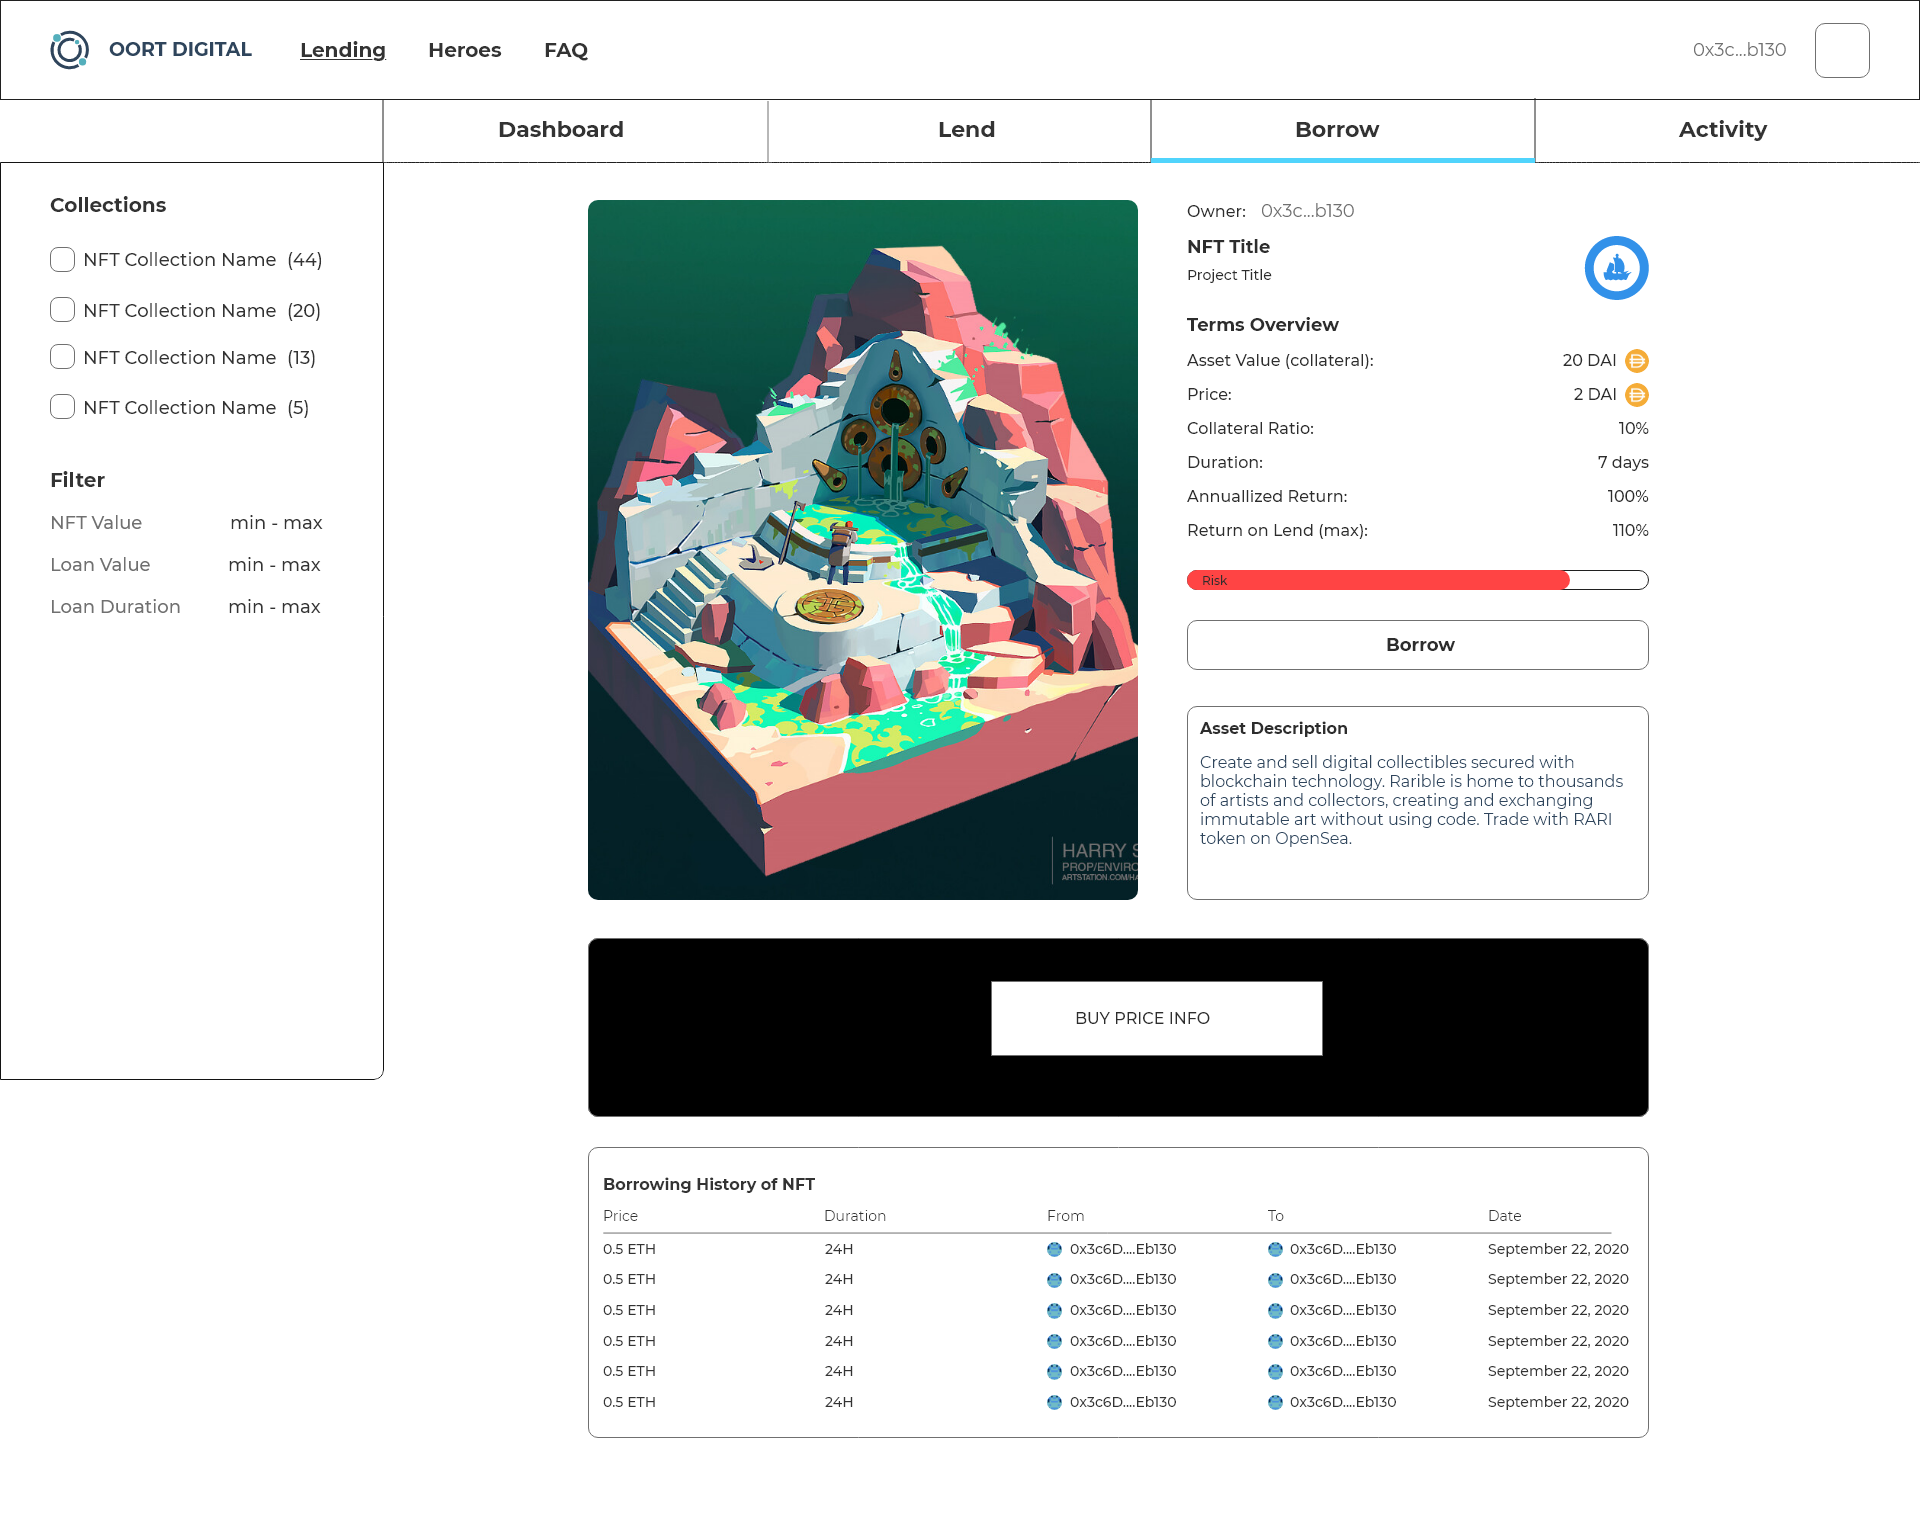The image size is (1920, 1519).
Task: Click the Project Title text
Action: pyautogui.click(x=1229, y=275)
